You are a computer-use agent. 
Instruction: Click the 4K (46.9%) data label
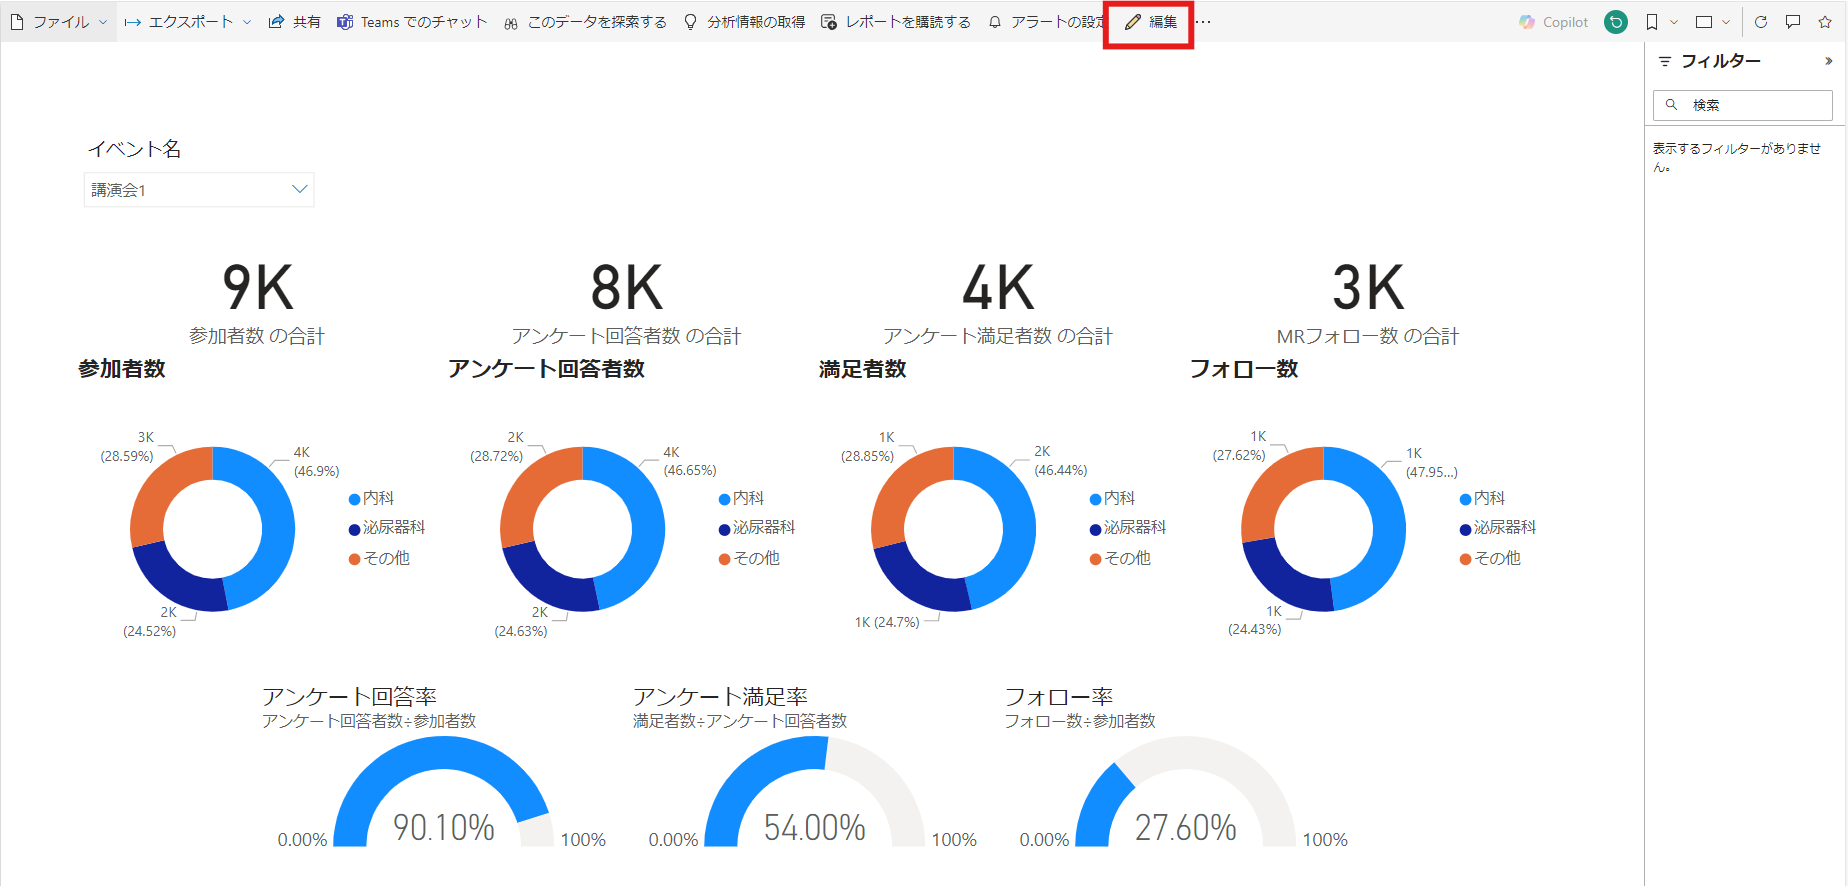tap(316, 462)
